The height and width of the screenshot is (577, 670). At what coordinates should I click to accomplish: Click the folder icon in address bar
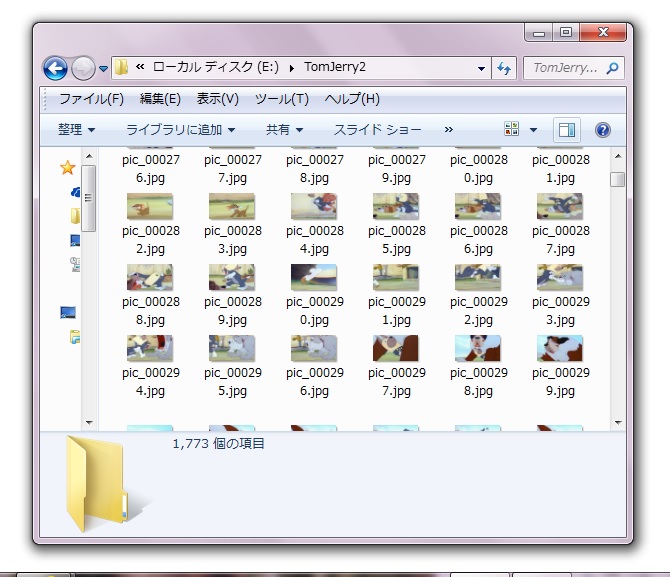coord(121,67)
